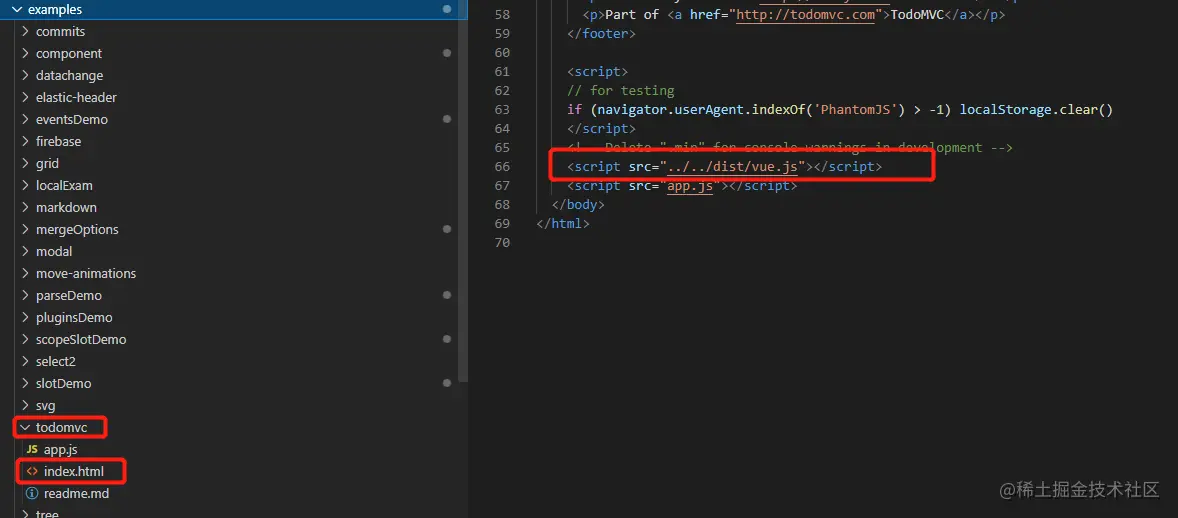Click the modified dot next to examples

pyautogui.click(x=447, y=9)
